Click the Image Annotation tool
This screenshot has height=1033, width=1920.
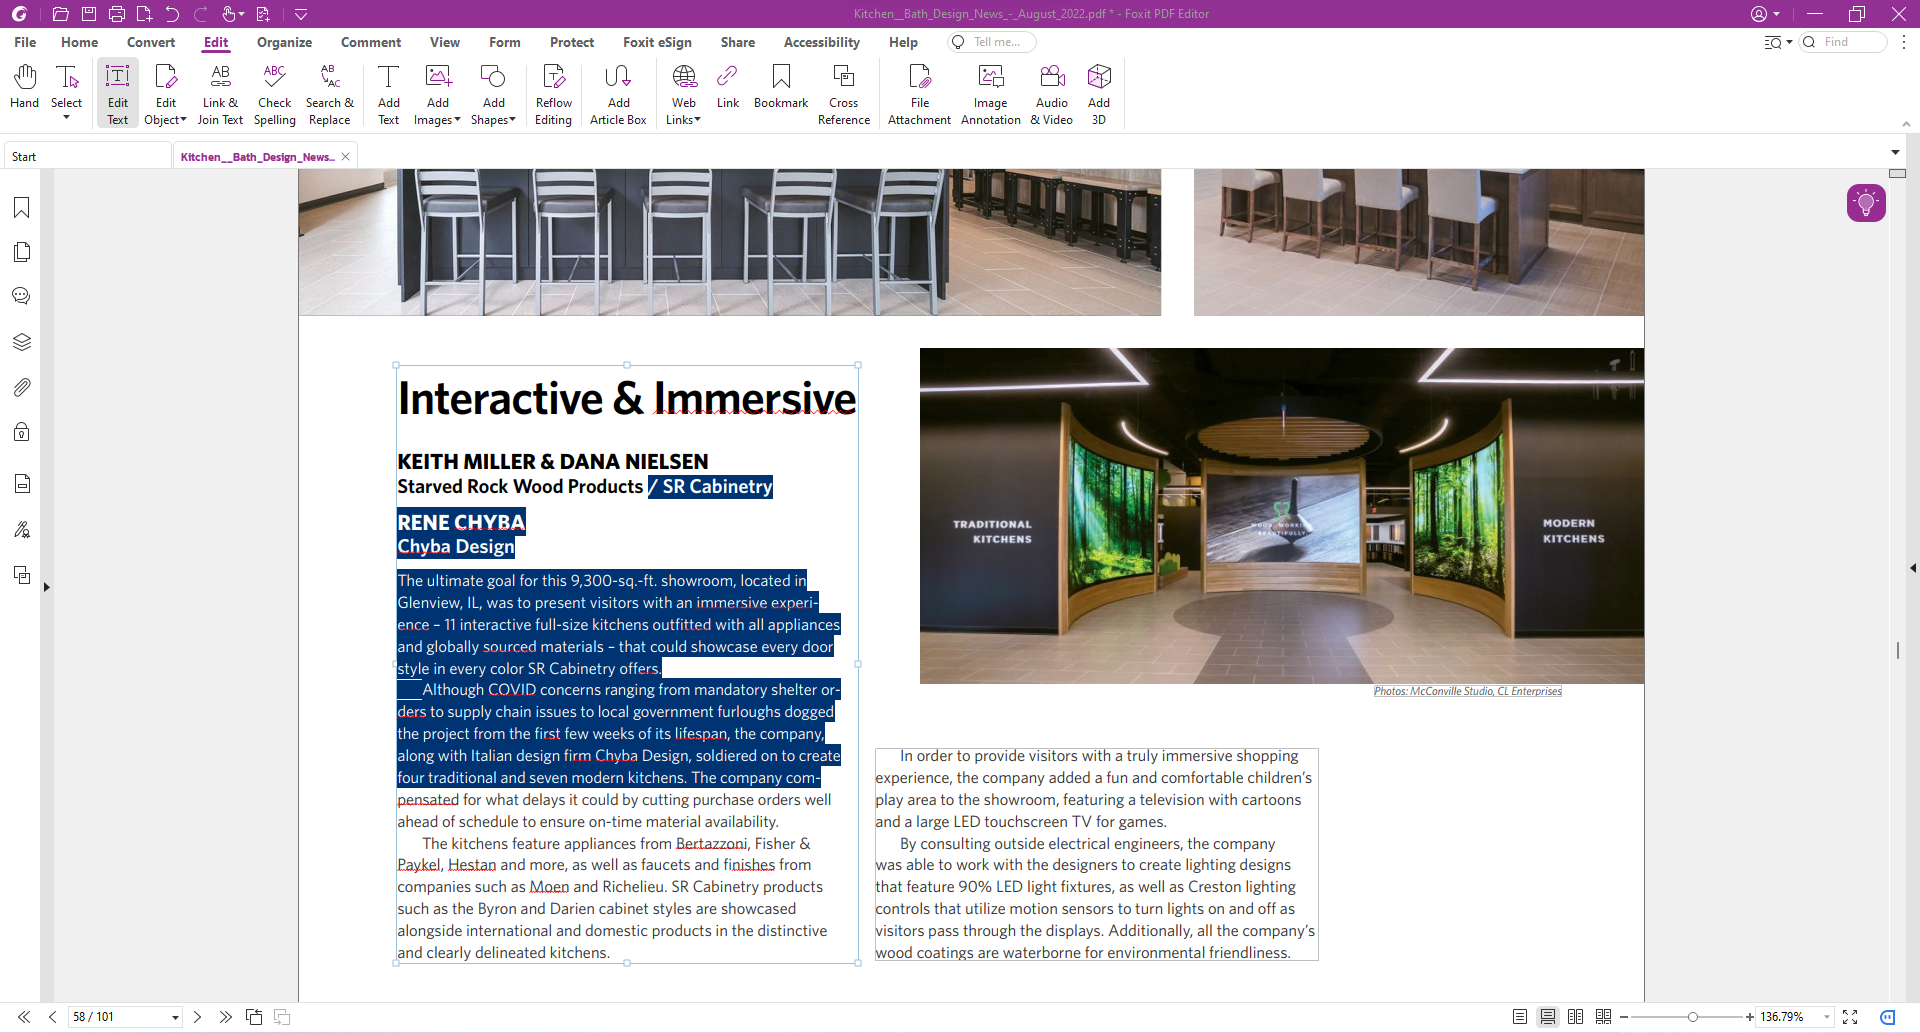990,95
